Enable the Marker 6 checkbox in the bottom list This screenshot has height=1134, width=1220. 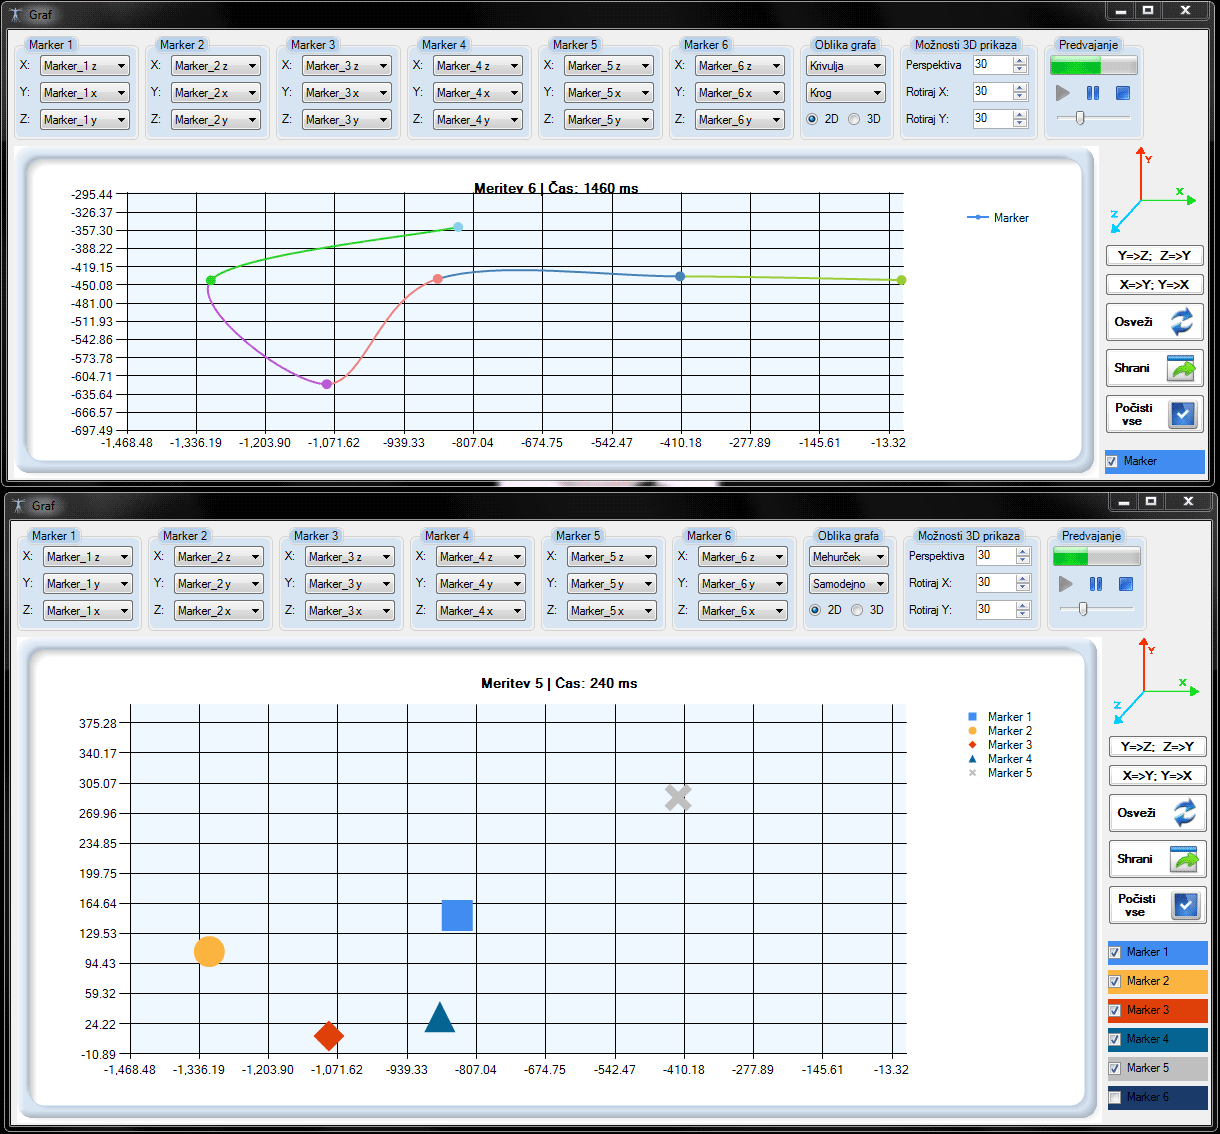[x=1115, y=1098]
